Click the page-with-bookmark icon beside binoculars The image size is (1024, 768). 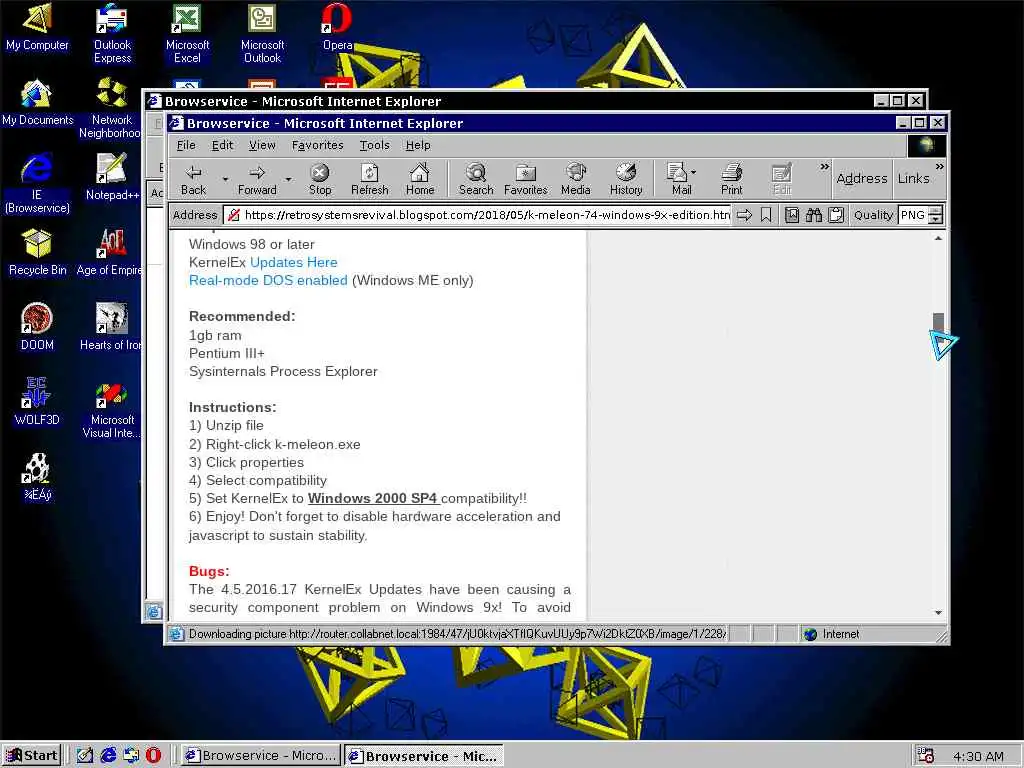click(792, 215)
